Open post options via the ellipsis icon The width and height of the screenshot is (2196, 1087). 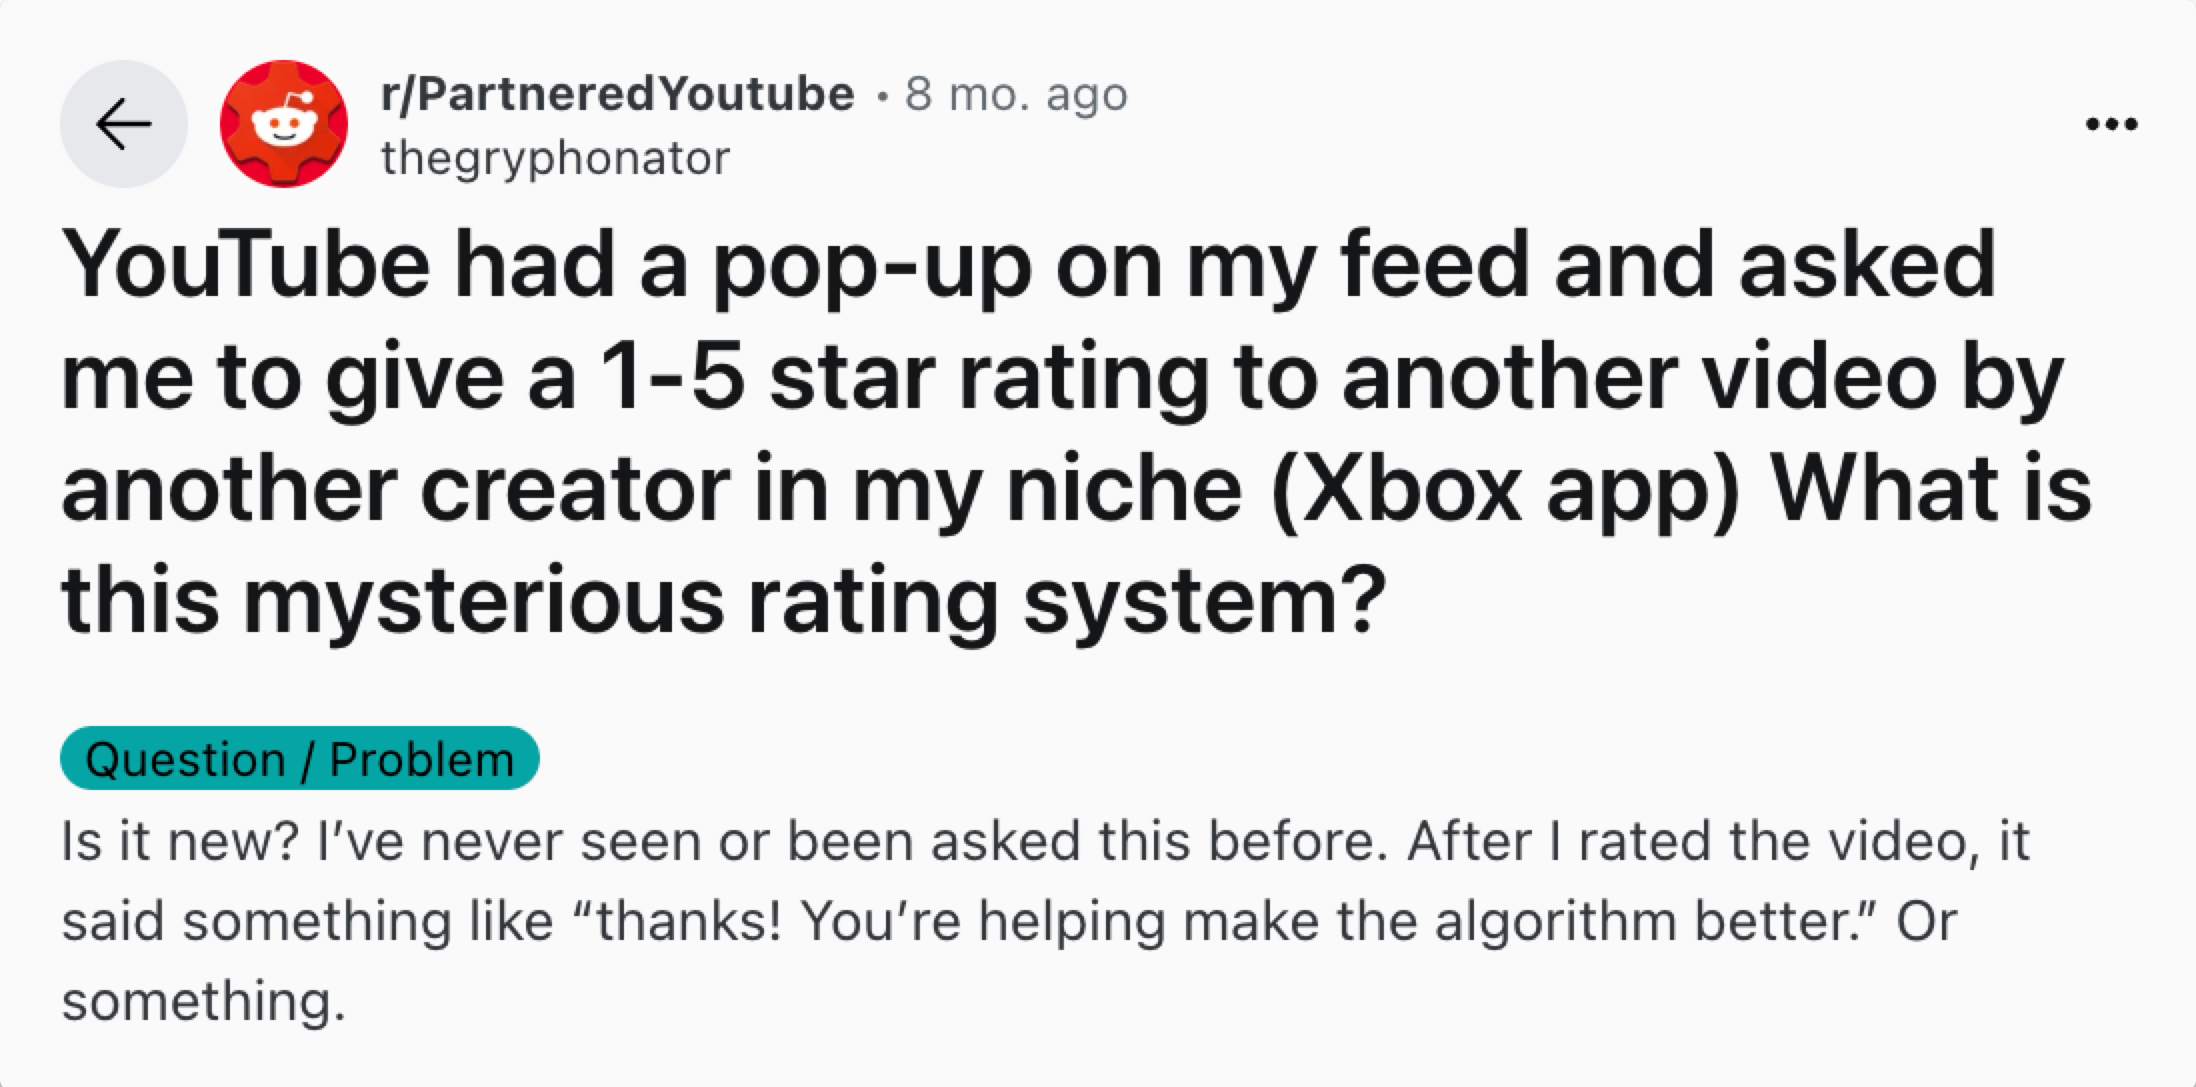[x=2111, y=122]
